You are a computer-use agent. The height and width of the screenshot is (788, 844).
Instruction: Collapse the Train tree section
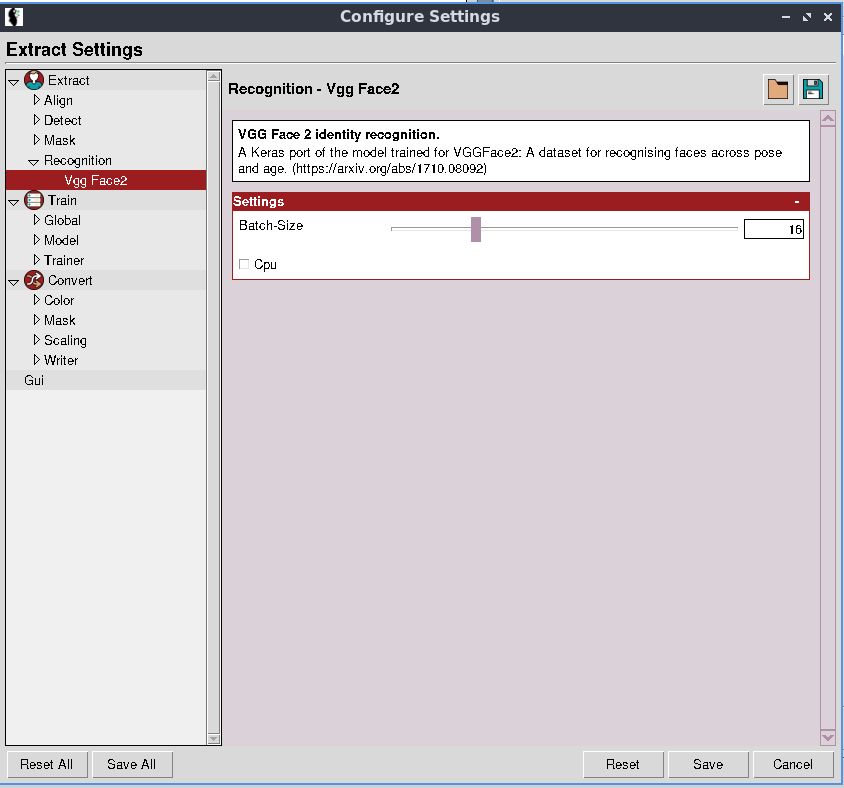point(13,202)
